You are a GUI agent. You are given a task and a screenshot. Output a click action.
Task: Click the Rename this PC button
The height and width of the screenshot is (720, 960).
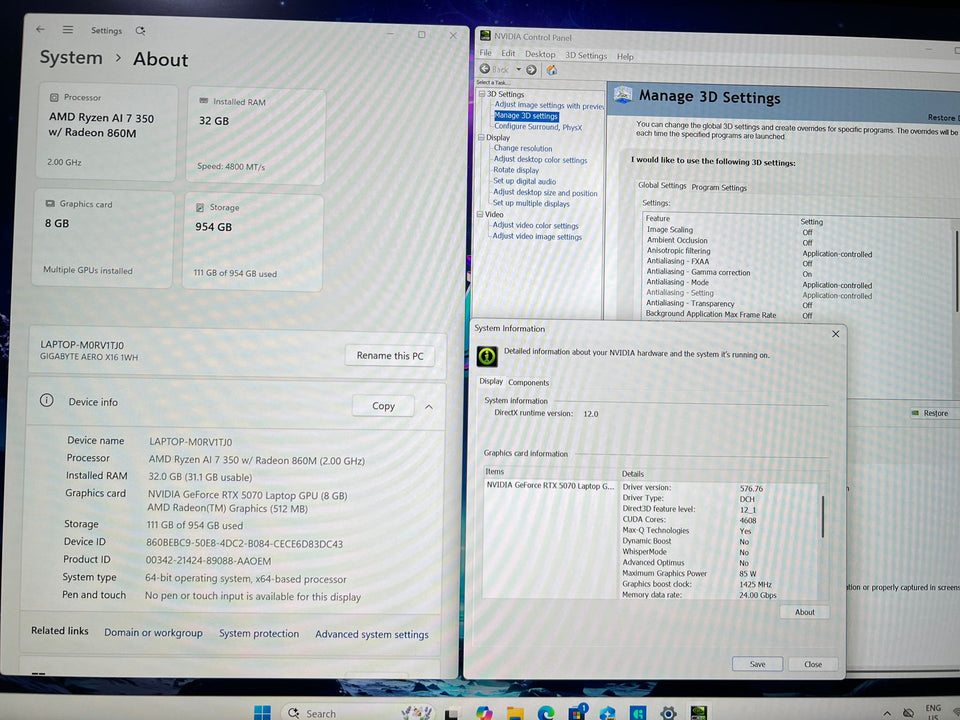click(x=390, y=356)
